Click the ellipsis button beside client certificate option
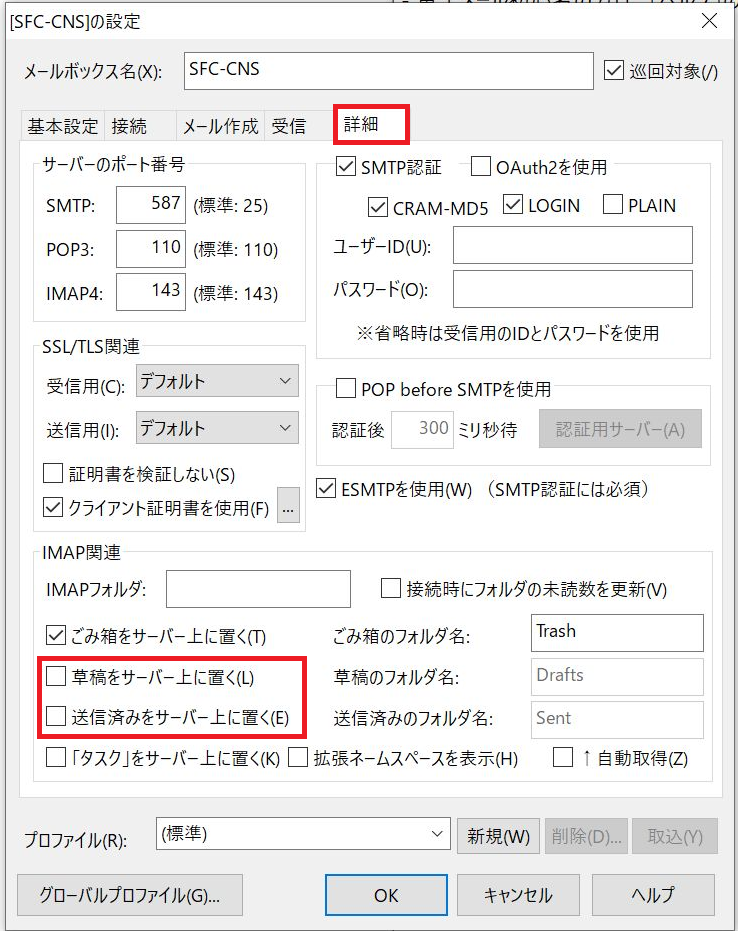The image size is (738, 931). click(289, 508)
